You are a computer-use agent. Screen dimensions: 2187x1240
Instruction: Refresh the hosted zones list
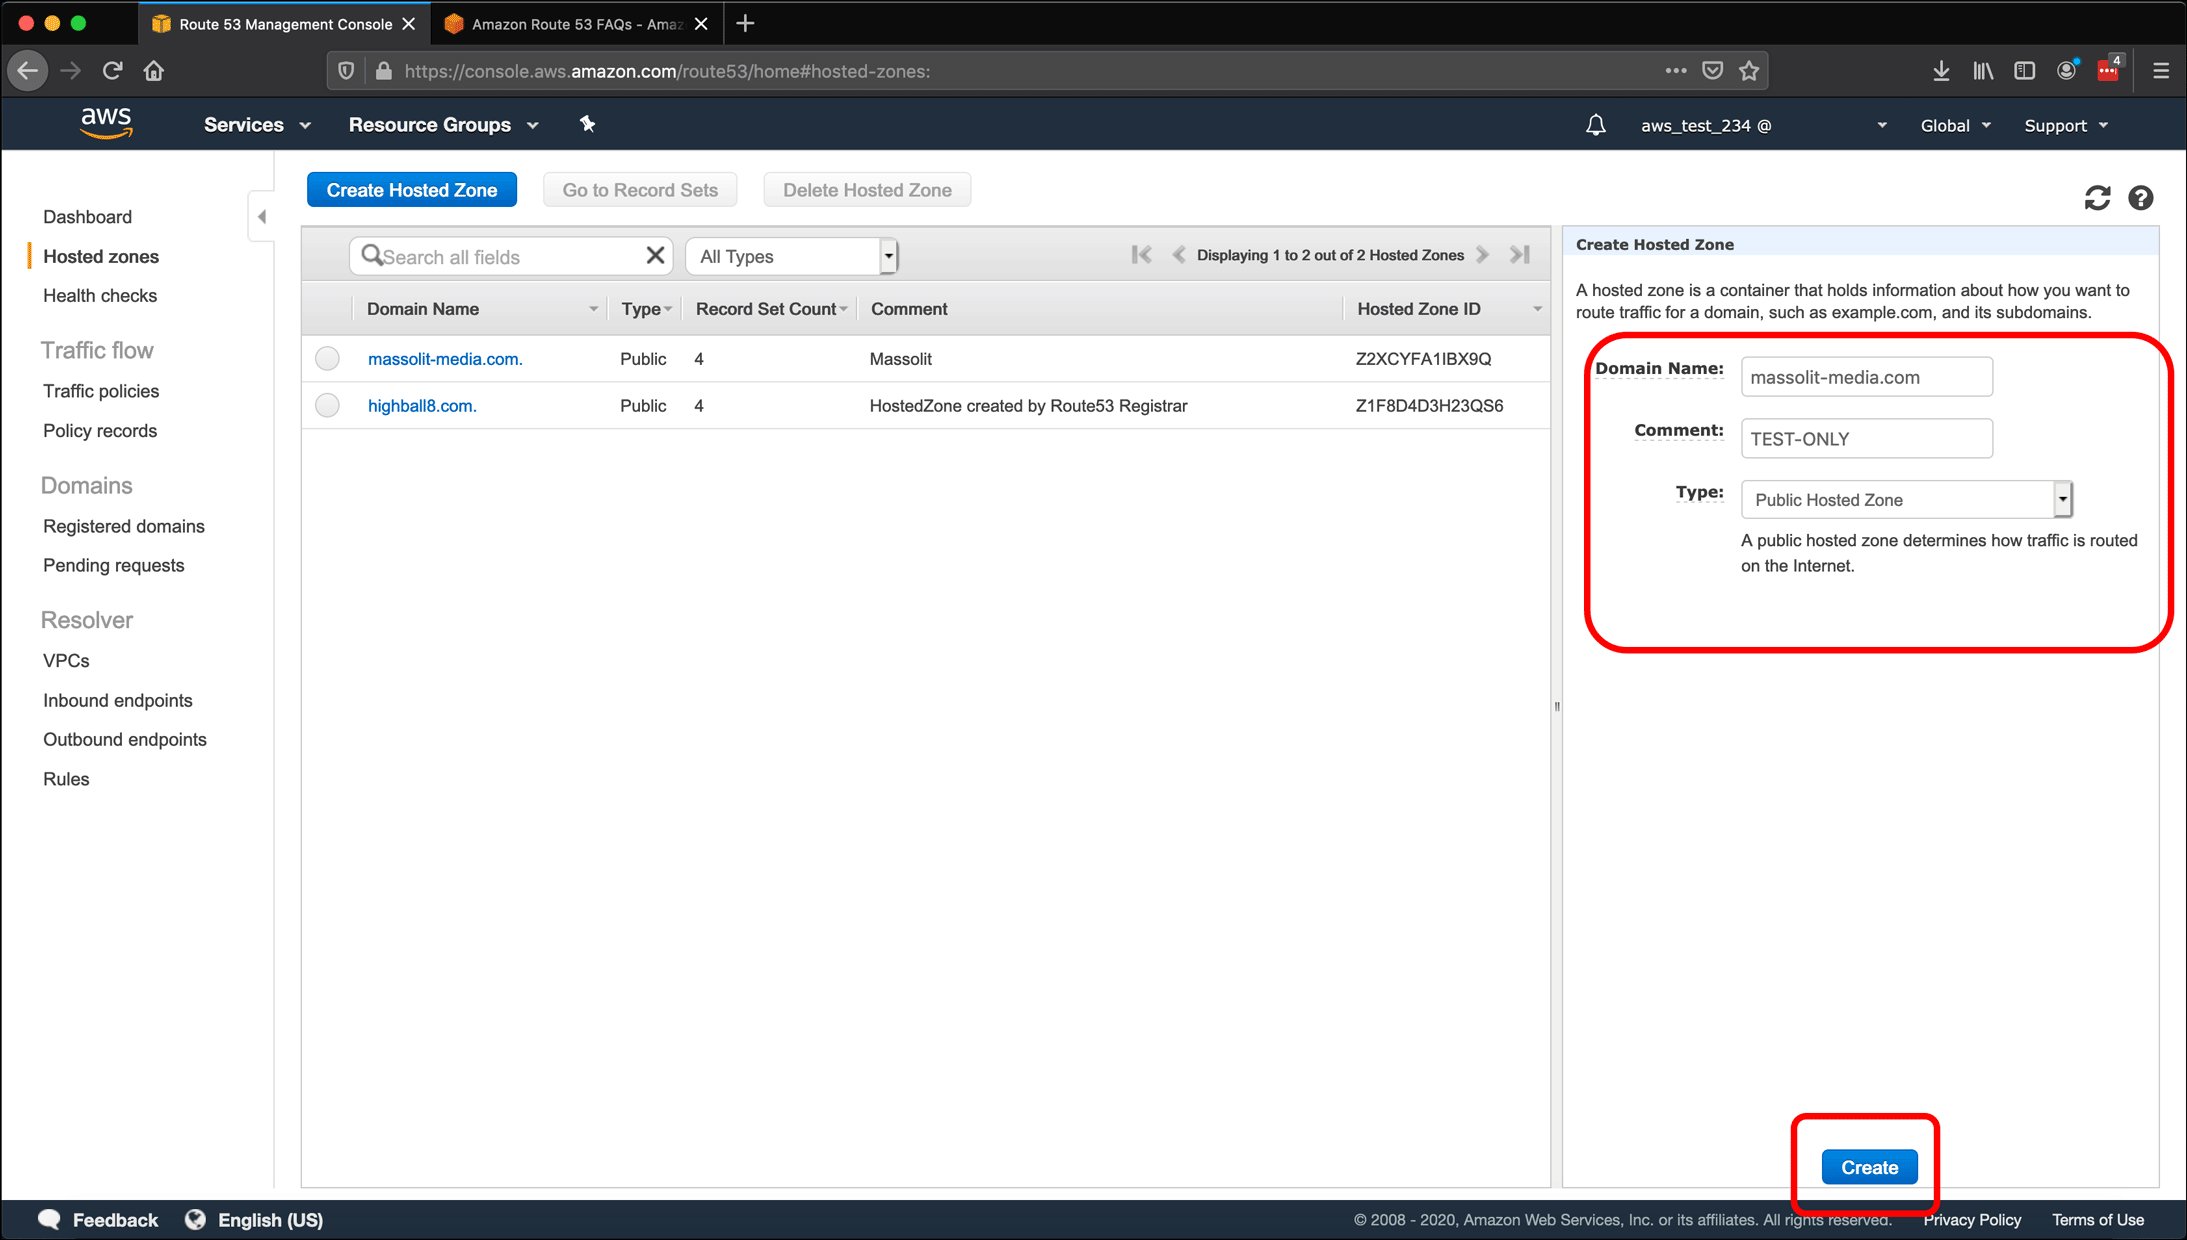[x=2097, y=198]
